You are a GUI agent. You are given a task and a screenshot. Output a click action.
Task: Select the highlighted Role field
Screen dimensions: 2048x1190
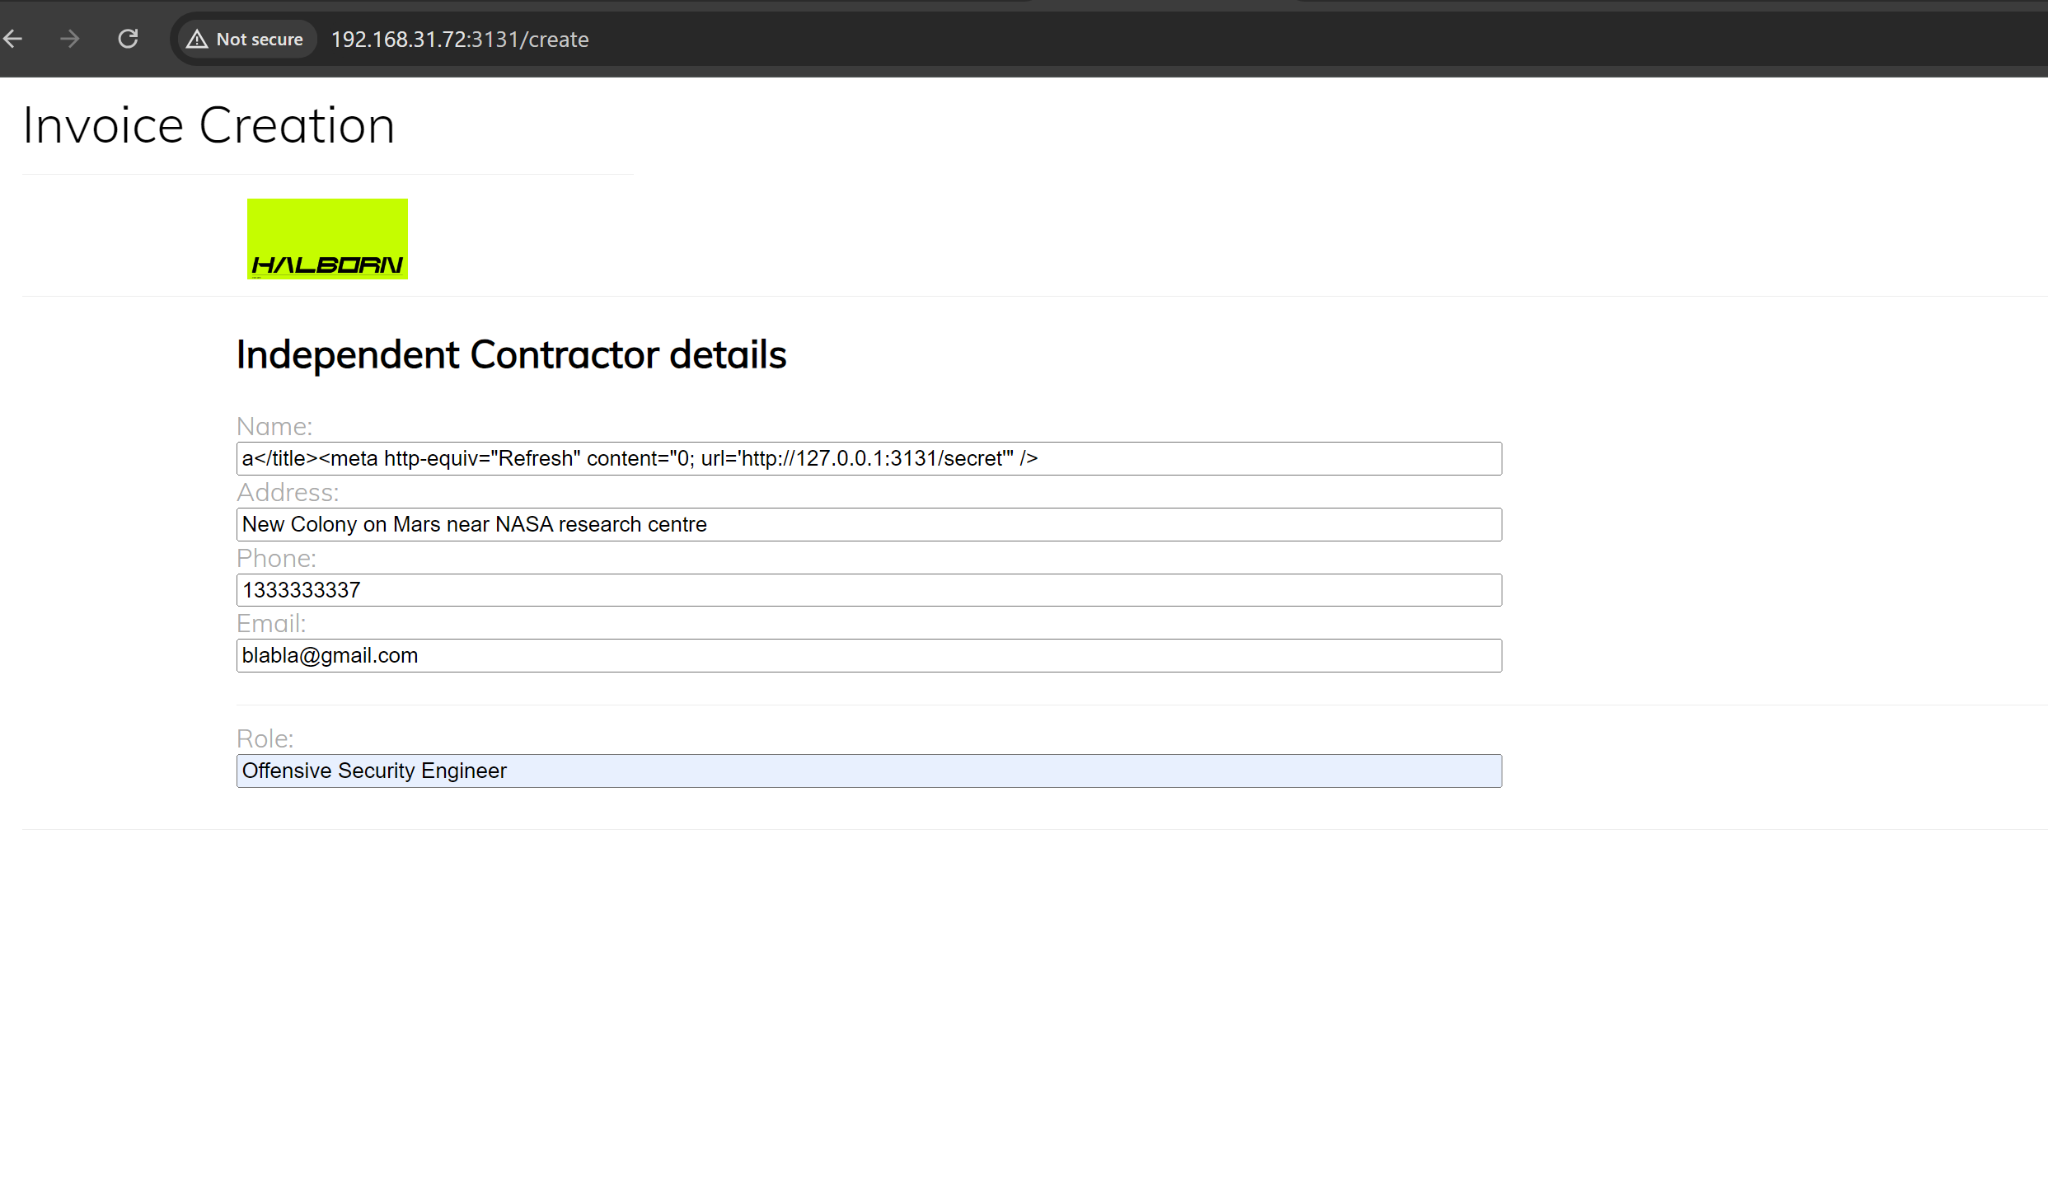[868, 770]
